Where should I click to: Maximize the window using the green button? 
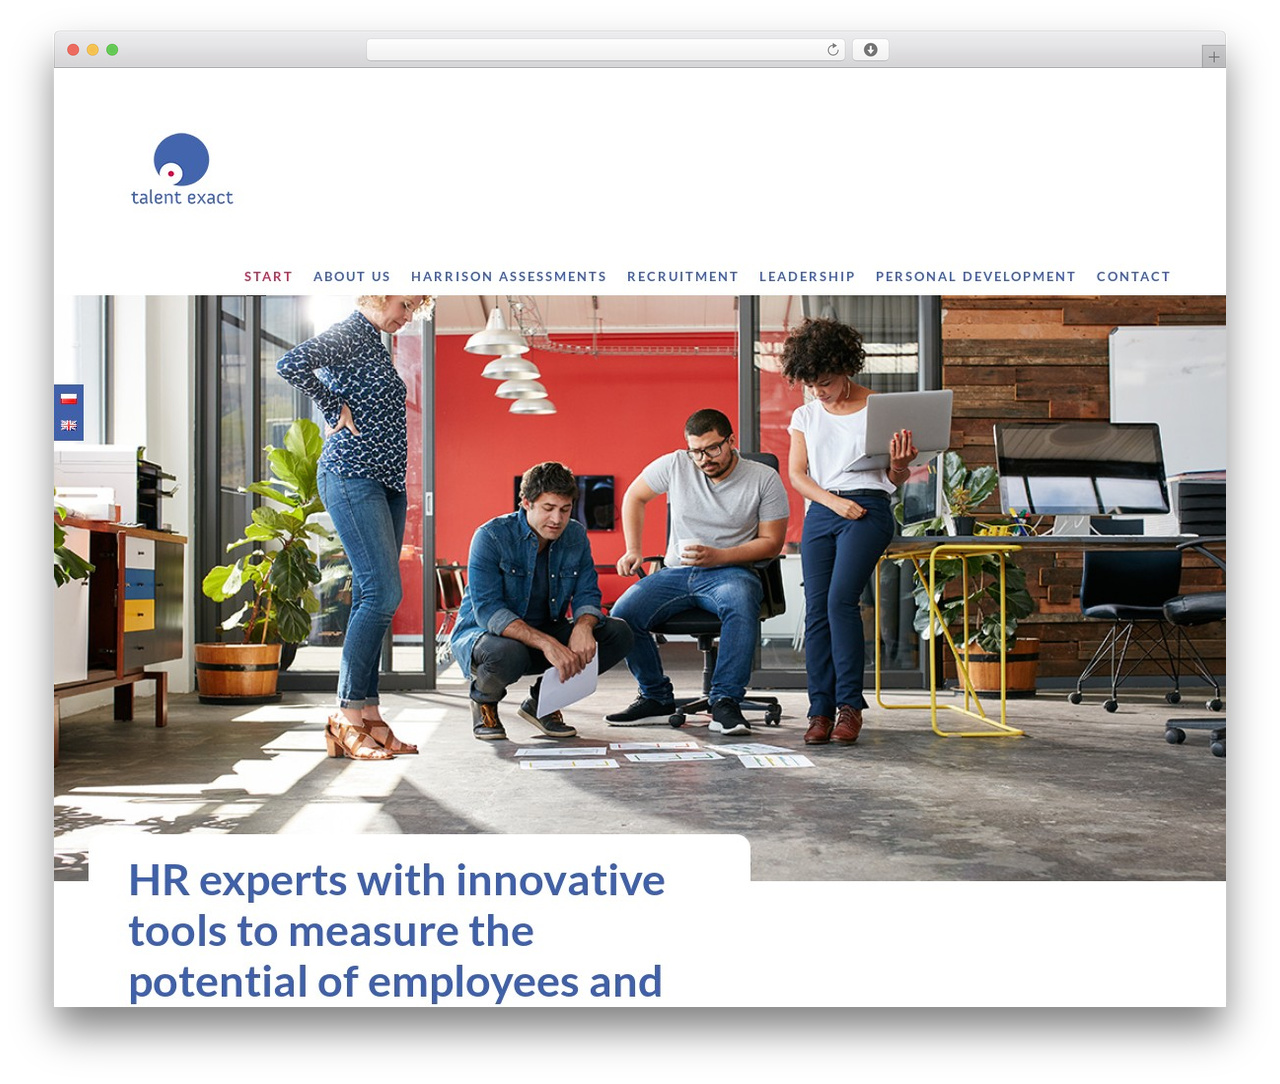112,50
